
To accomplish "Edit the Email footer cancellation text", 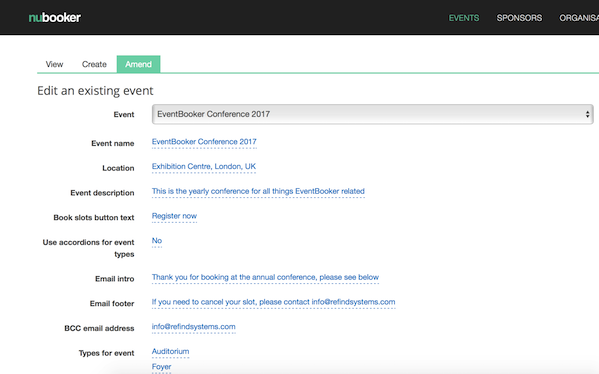I will 274,302.
